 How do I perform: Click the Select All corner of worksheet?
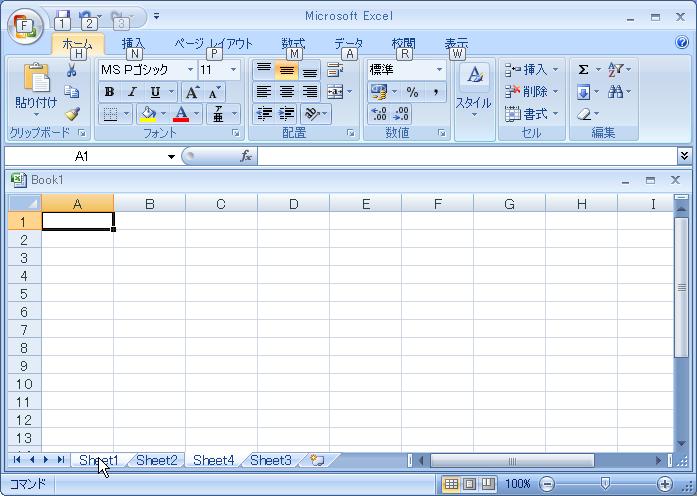coord(25,203)
